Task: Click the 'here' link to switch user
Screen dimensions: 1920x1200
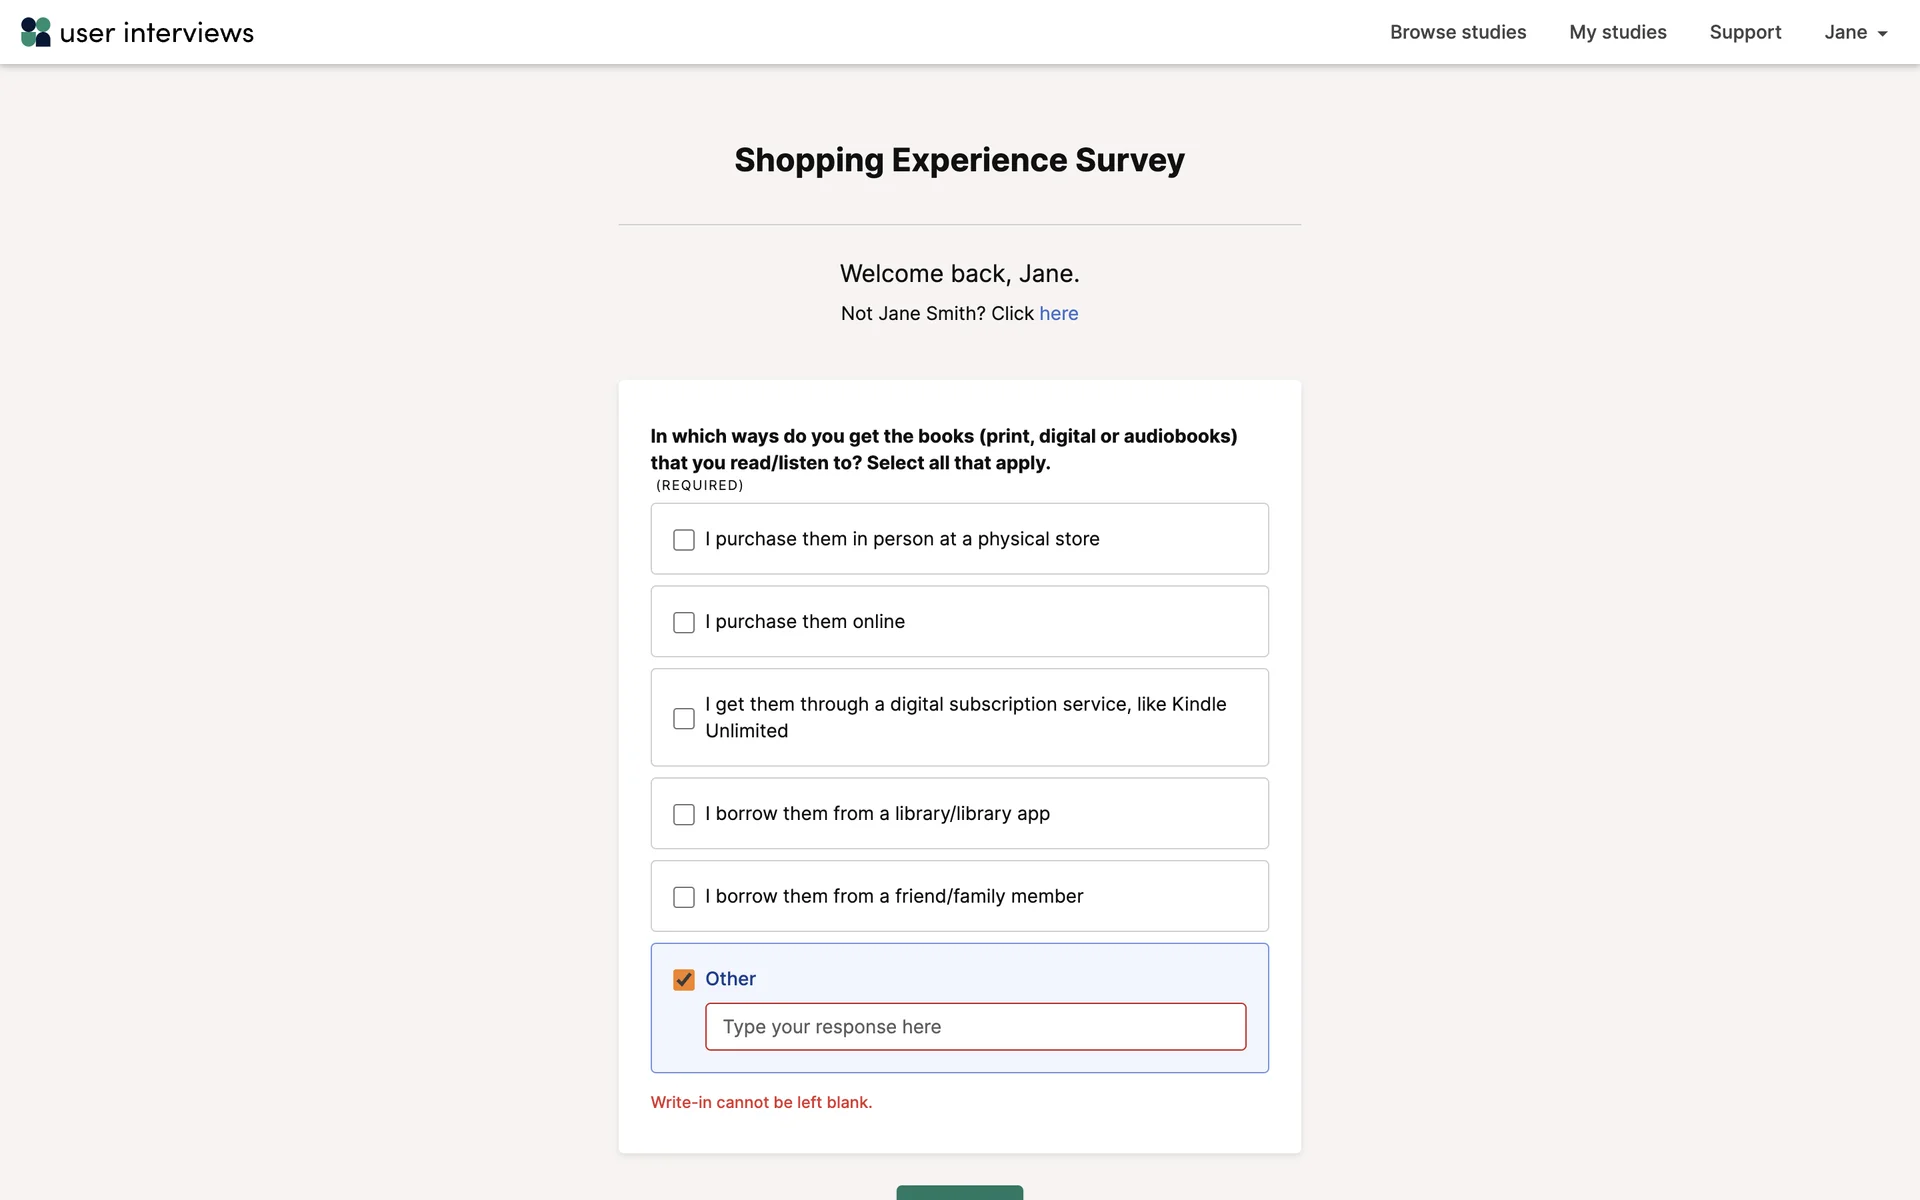Action: tap(1058, 314)
